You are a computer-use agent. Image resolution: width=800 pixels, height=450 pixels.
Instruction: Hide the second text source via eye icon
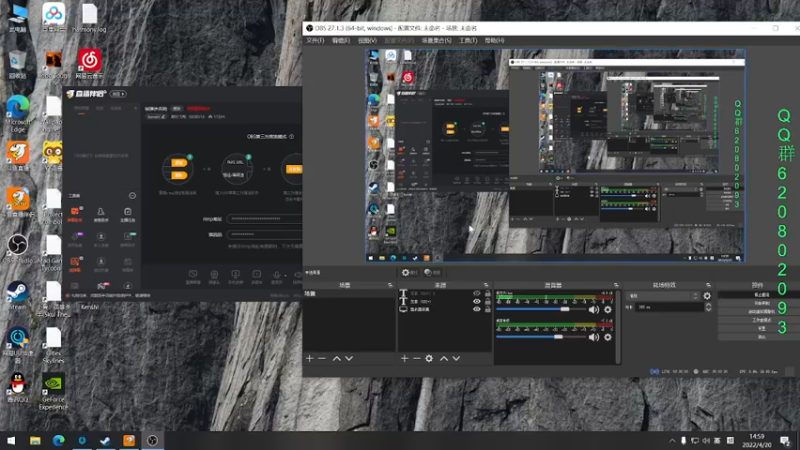click(477, 302)
